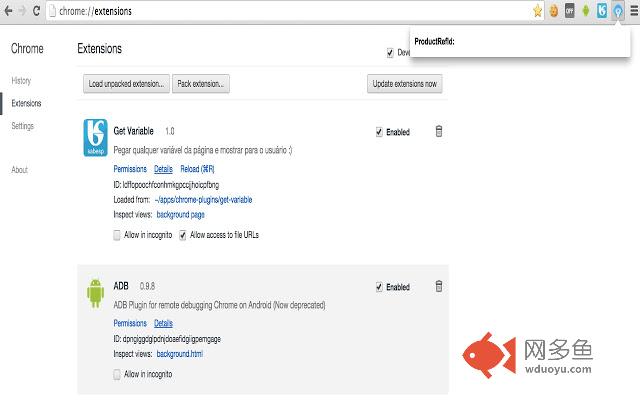Reload the page with refresh icon
Screen dimensions: 640x400
tap(36, 11)
